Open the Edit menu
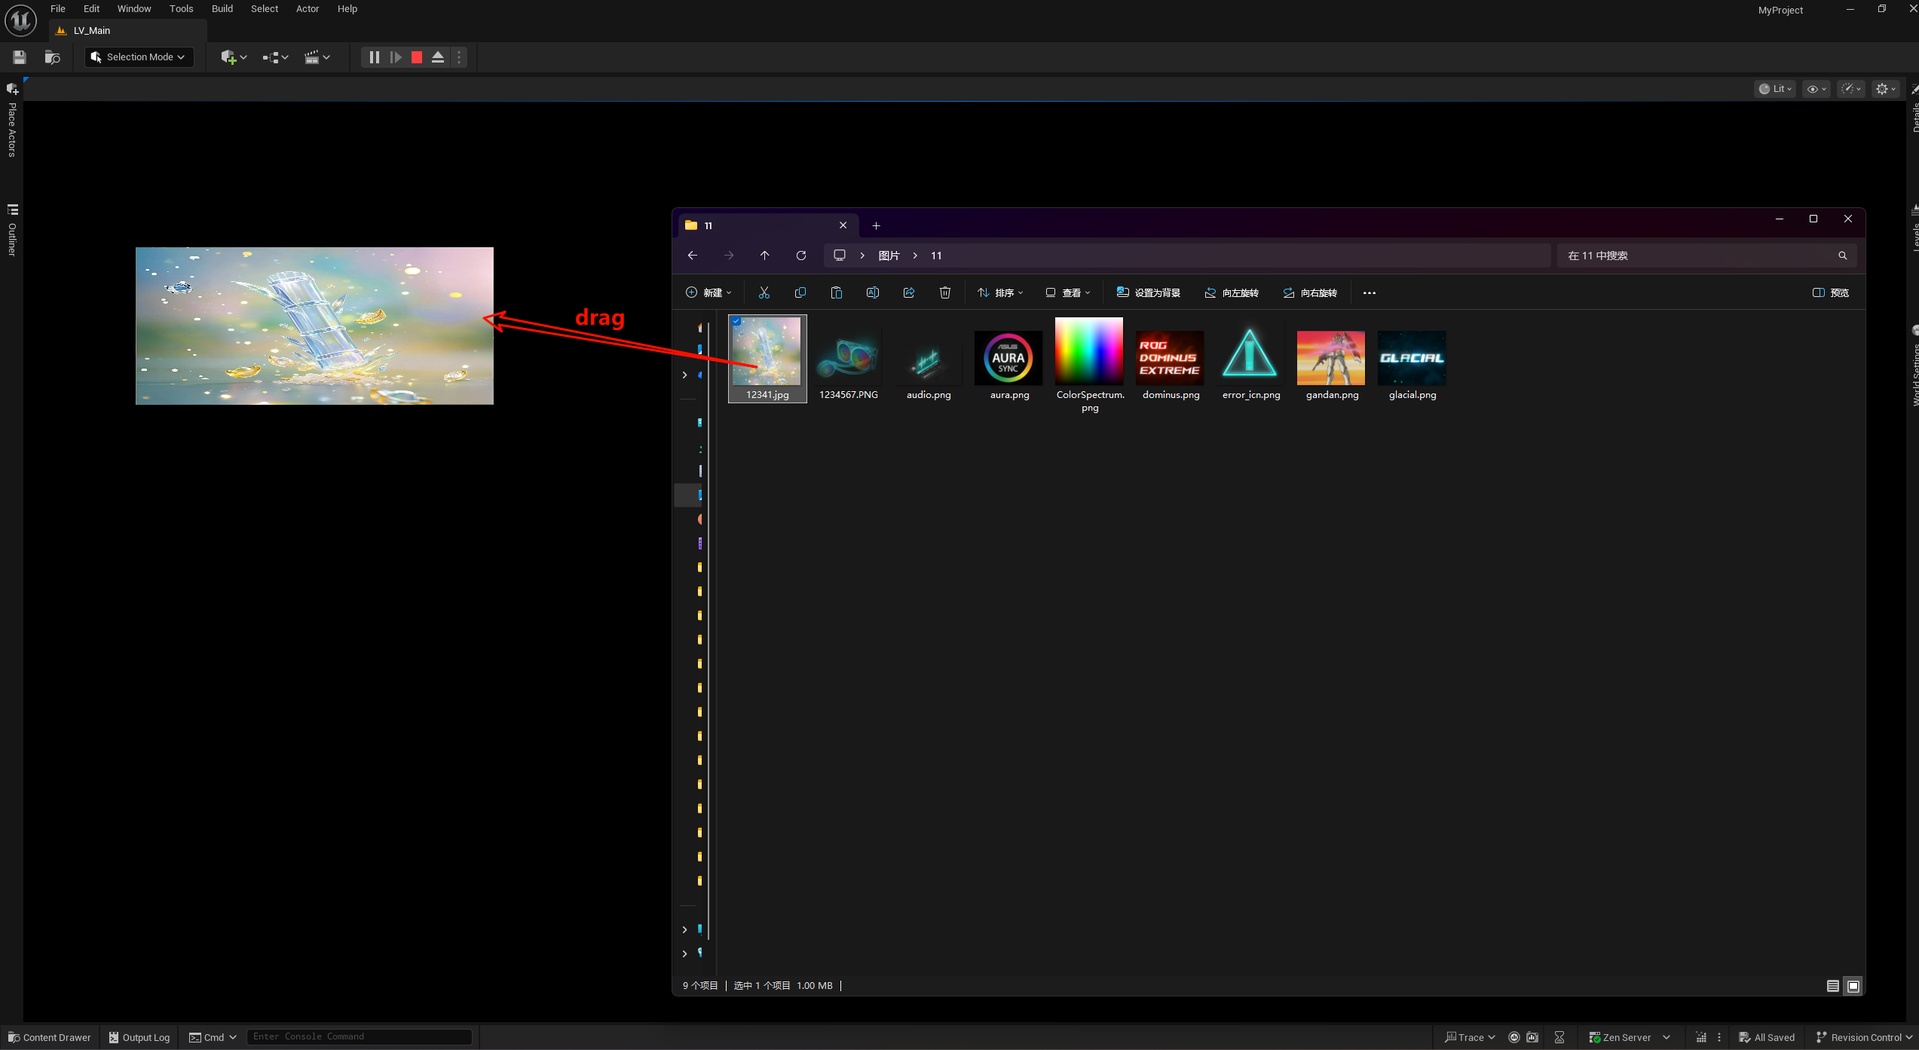This screenshot has height=1050, width=1919. coord(91,9)
